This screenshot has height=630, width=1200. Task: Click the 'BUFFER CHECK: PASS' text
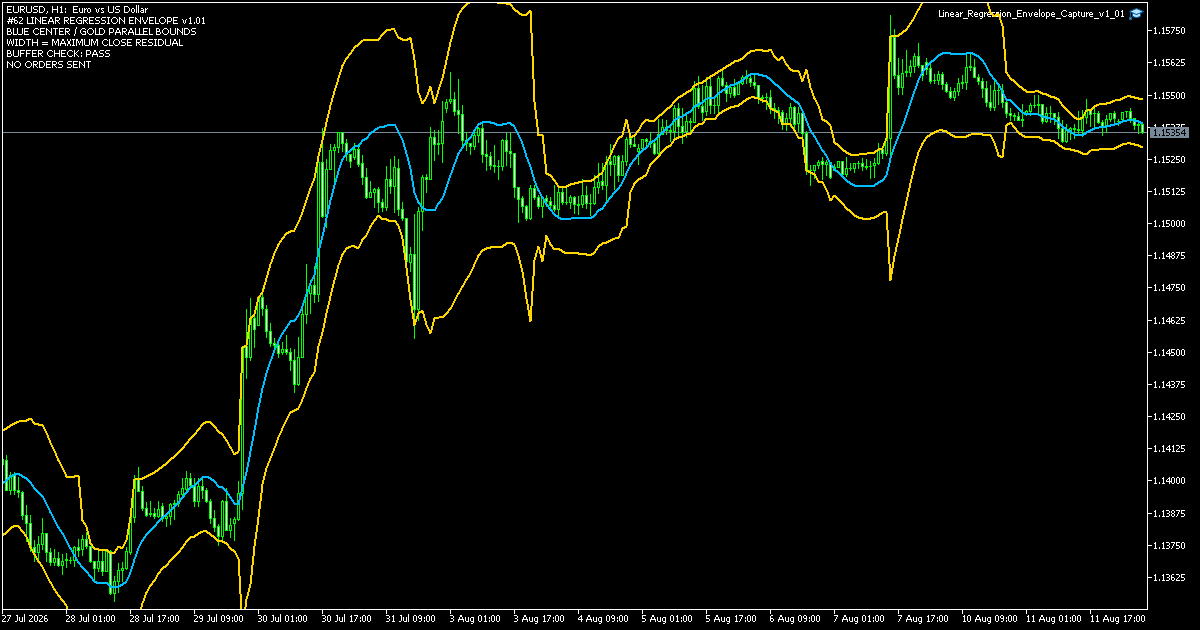58,53
